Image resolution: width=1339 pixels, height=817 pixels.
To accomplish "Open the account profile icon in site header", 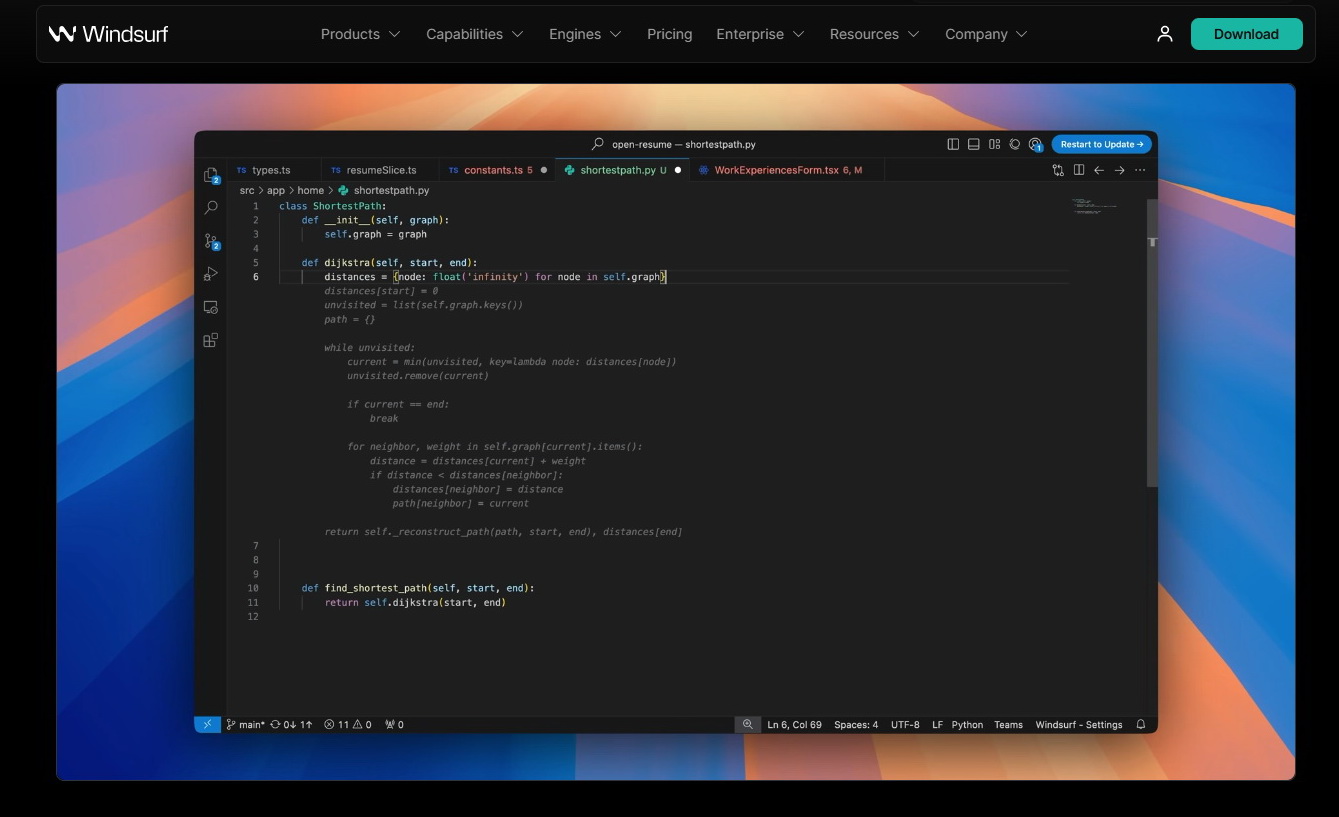I will (x=1164, y=34).
